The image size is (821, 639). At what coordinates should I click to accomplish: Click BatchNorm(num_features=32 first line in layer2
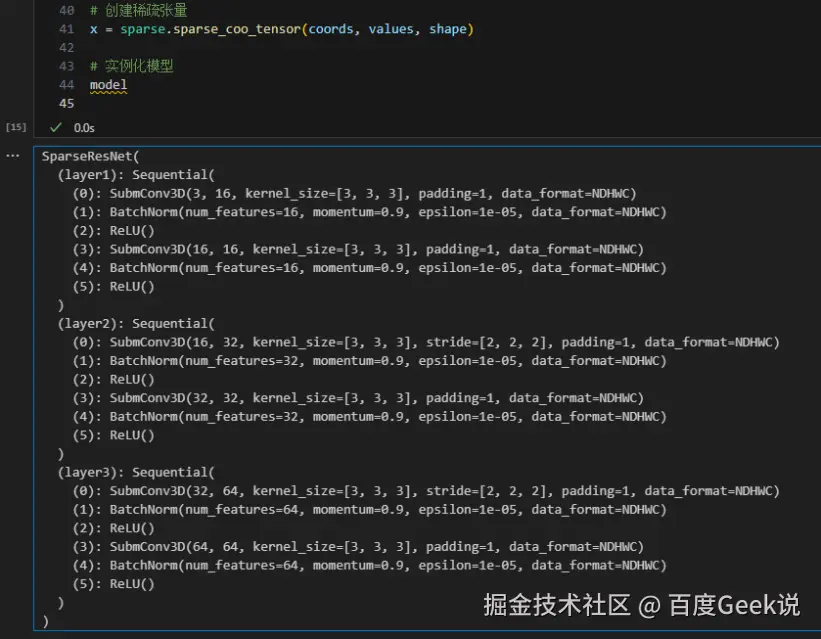[370, 360]
